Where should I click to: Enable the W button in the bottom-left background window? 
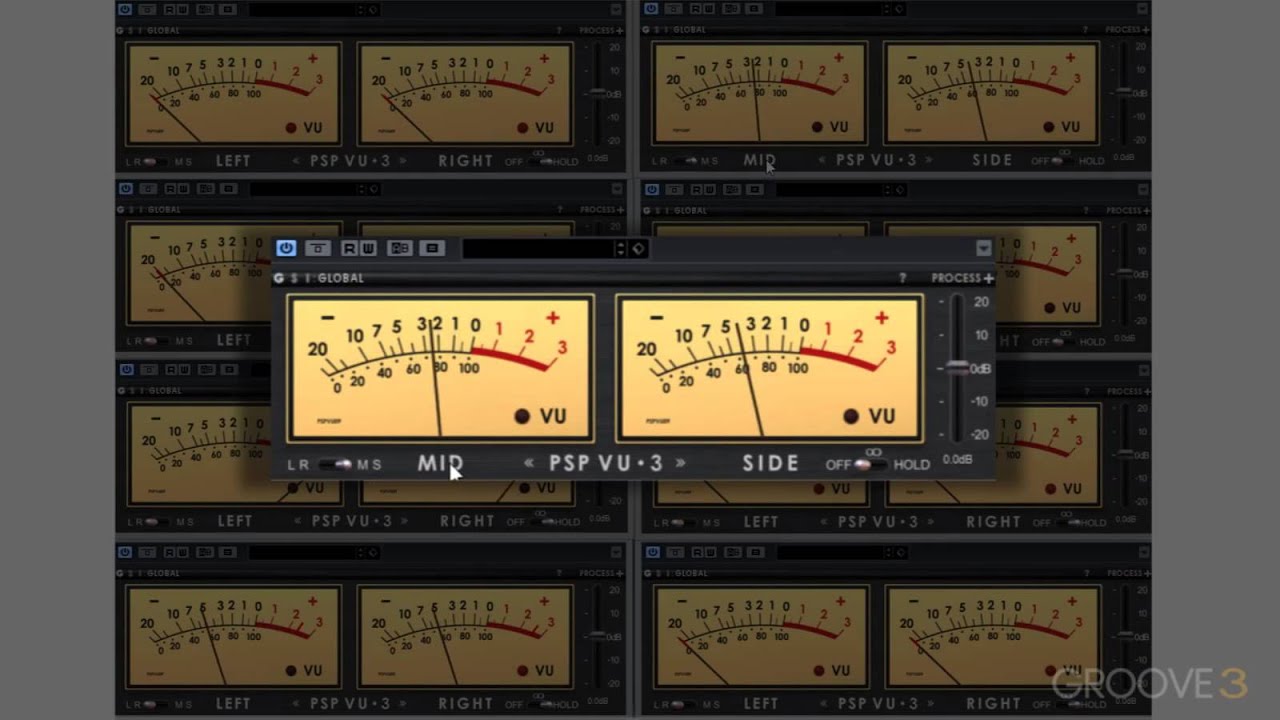tap(184, 552)
